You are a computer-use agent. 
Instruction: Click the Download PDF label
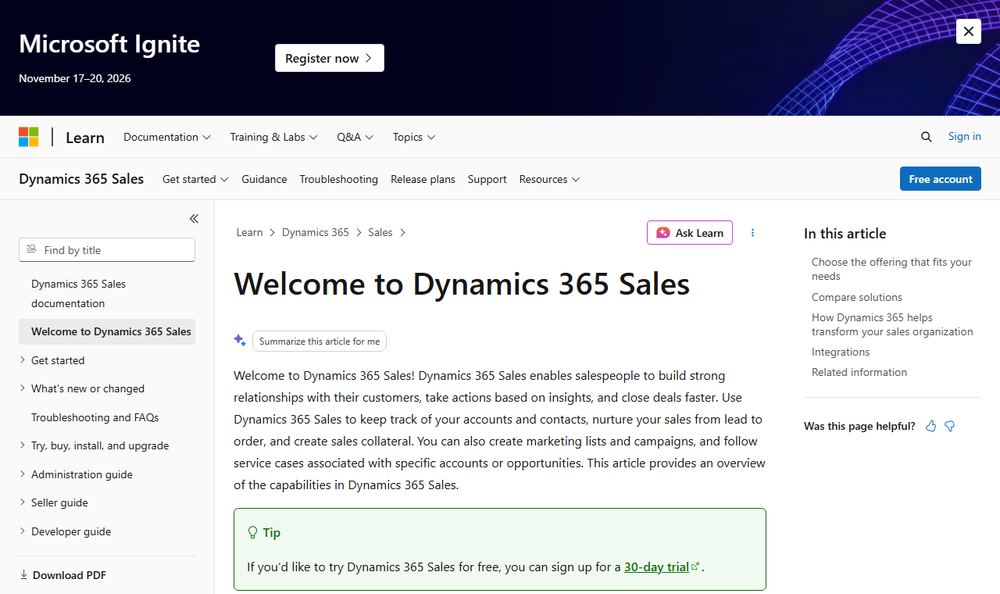coord(70,575)
